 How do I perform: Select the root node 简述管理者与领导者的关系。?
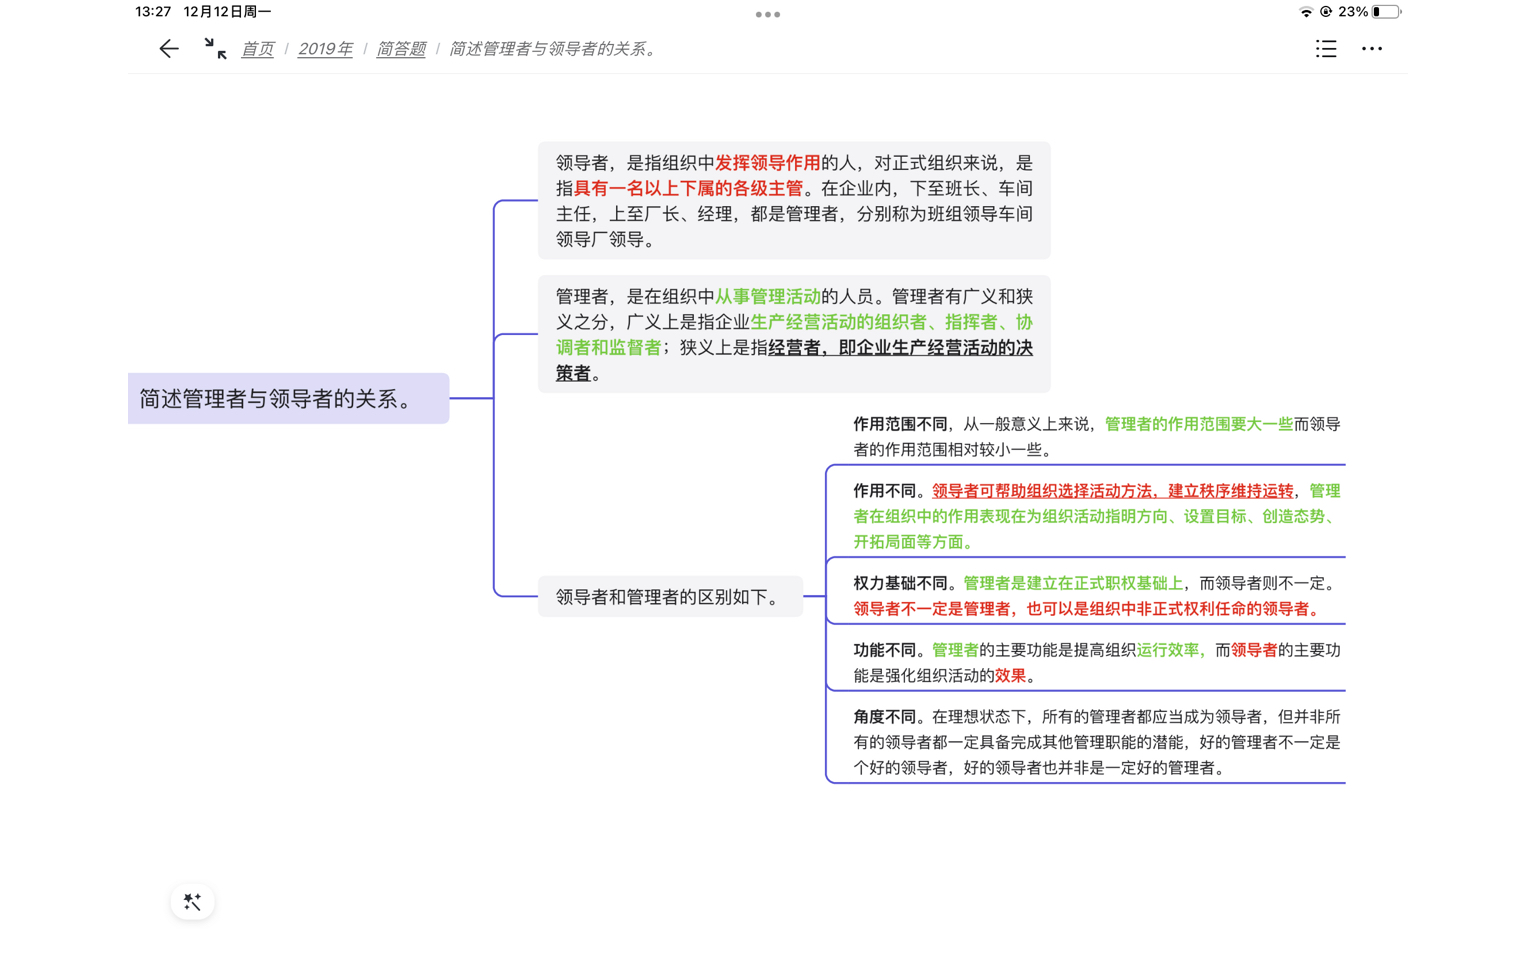click(288, 398)
